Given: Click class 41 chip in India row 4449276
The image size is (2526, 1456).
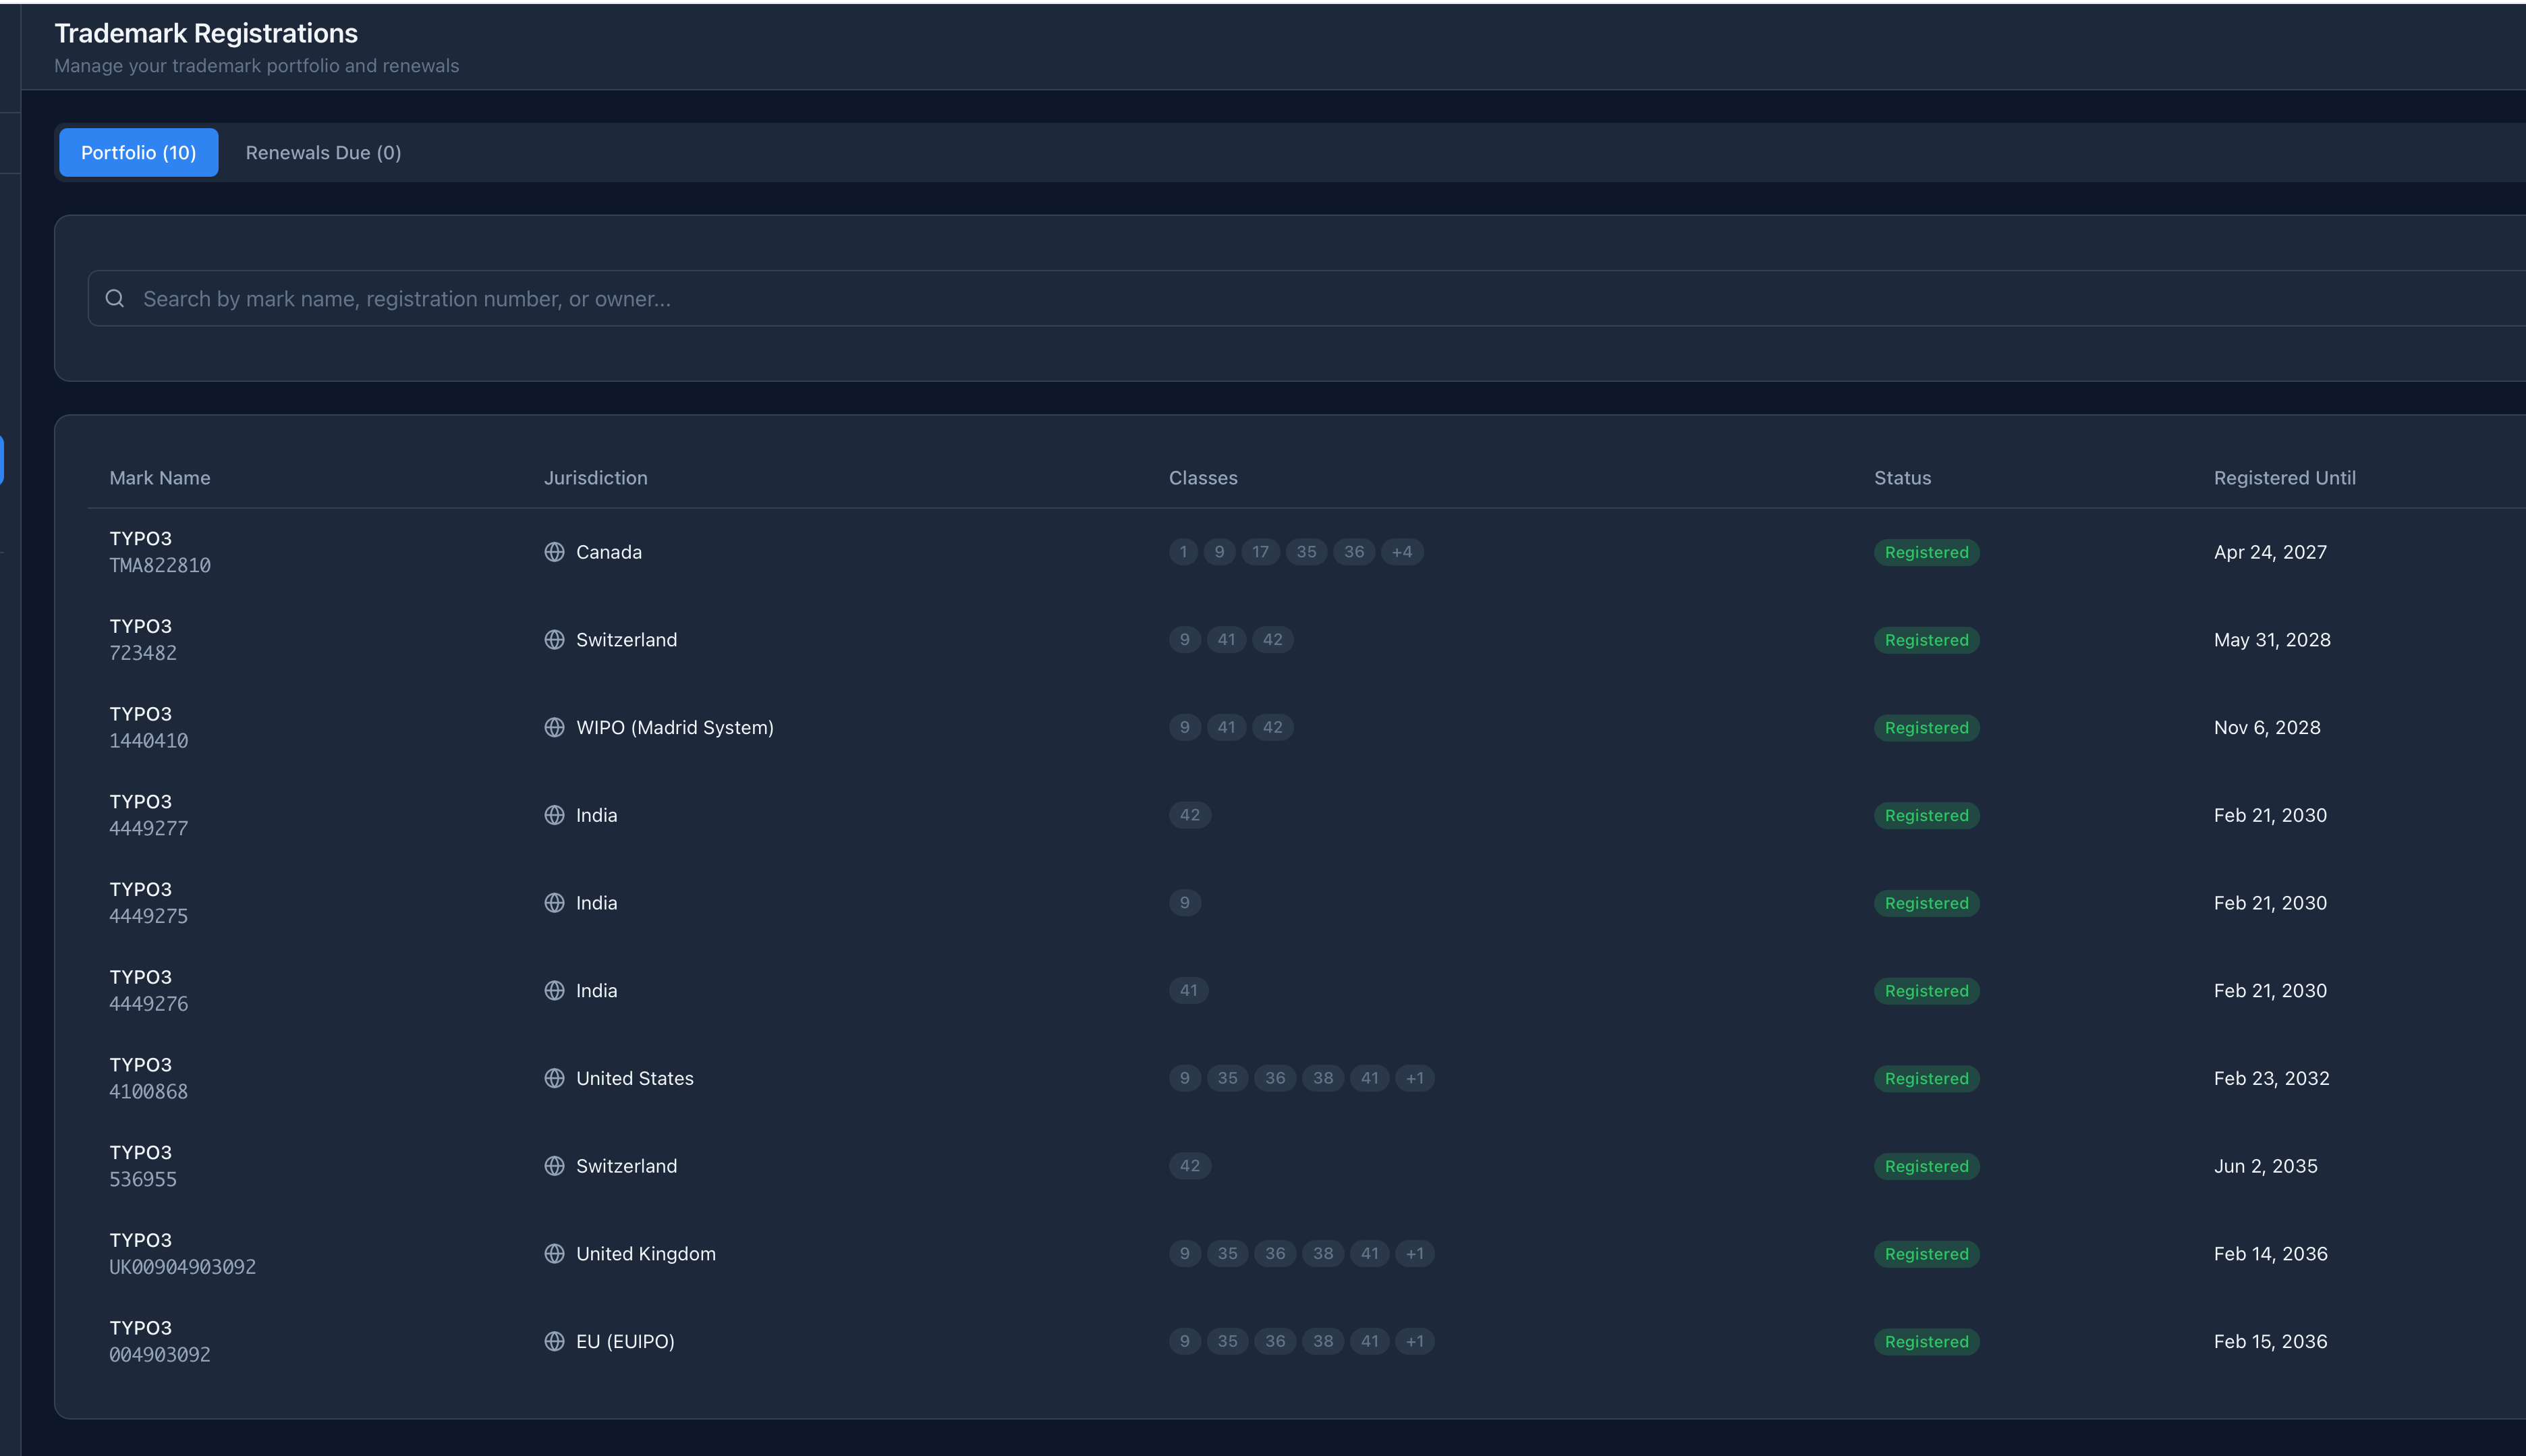Looking at the screenshot, I should click(x=1188, y=991).
